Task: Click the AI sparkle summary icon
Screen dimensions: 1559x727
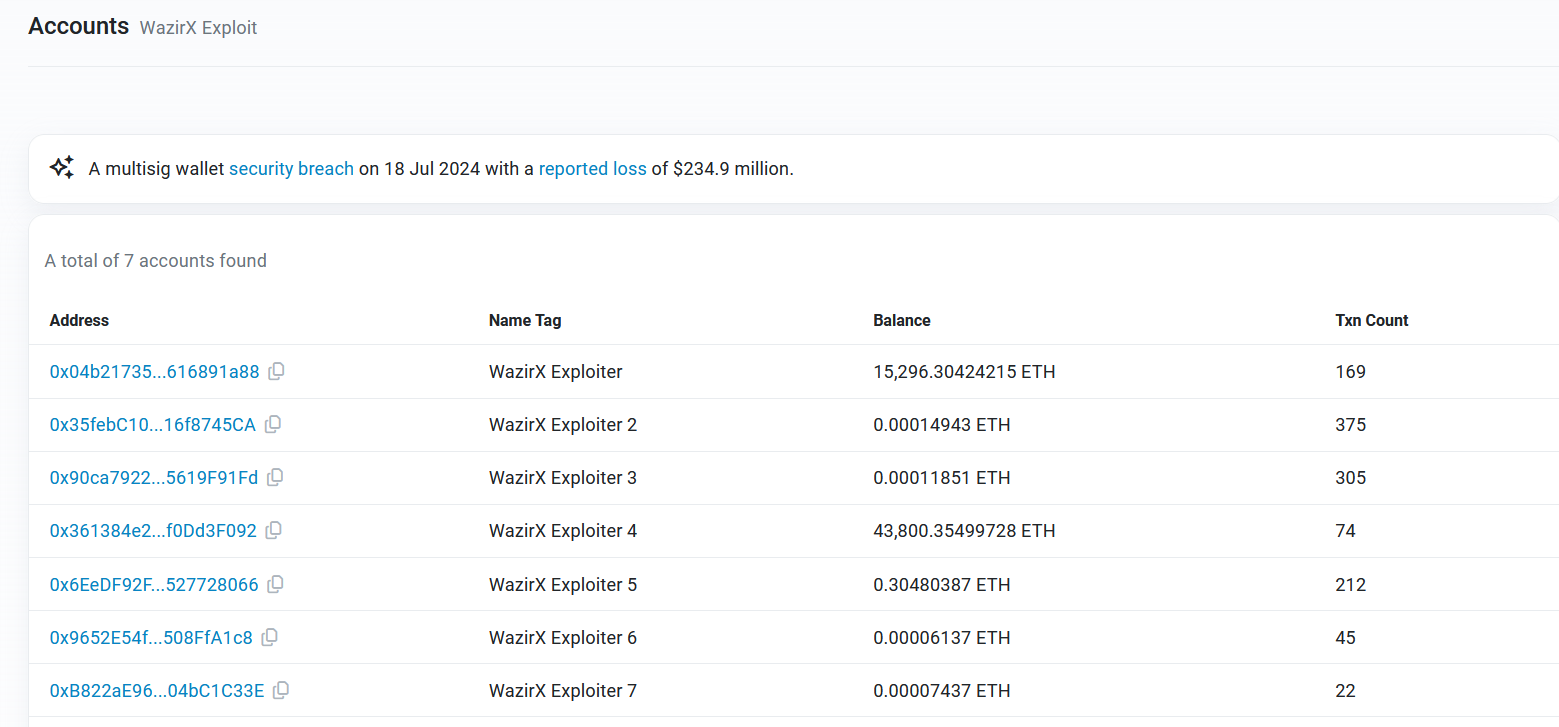Action: (62, 168)
